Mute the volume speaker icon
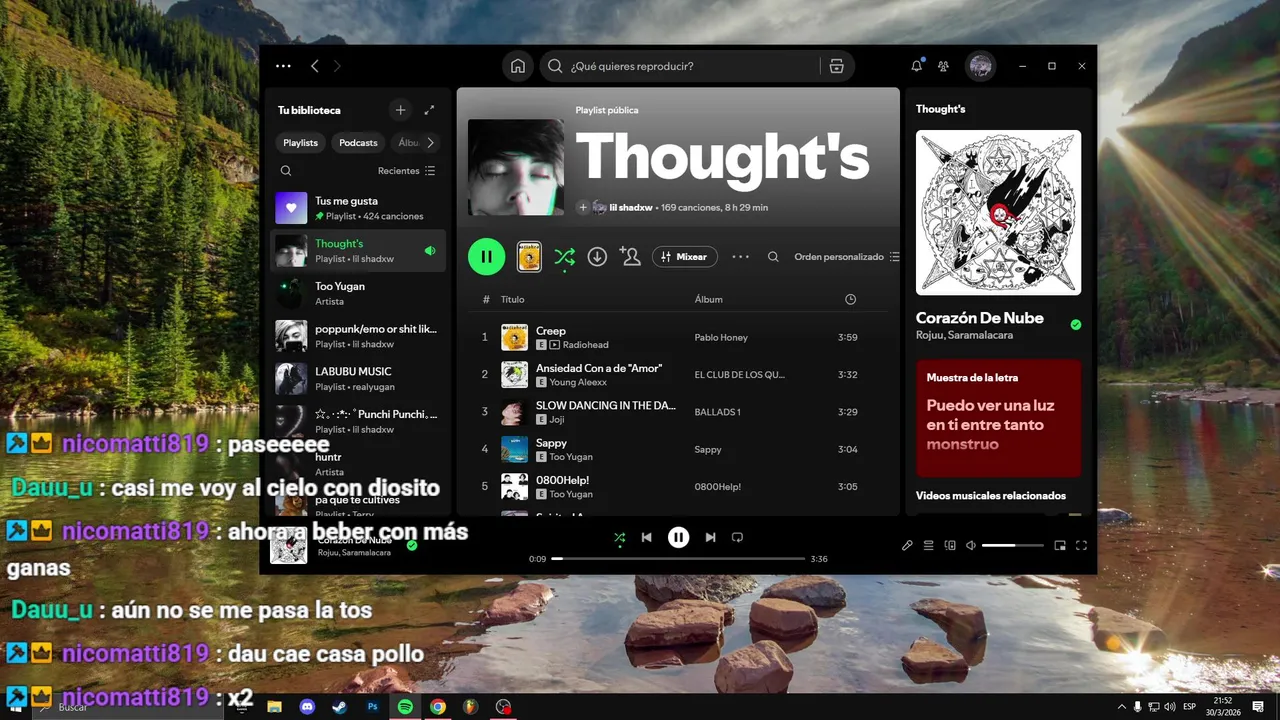Viewport: 1280px width, 720px height. coord(970,546)
